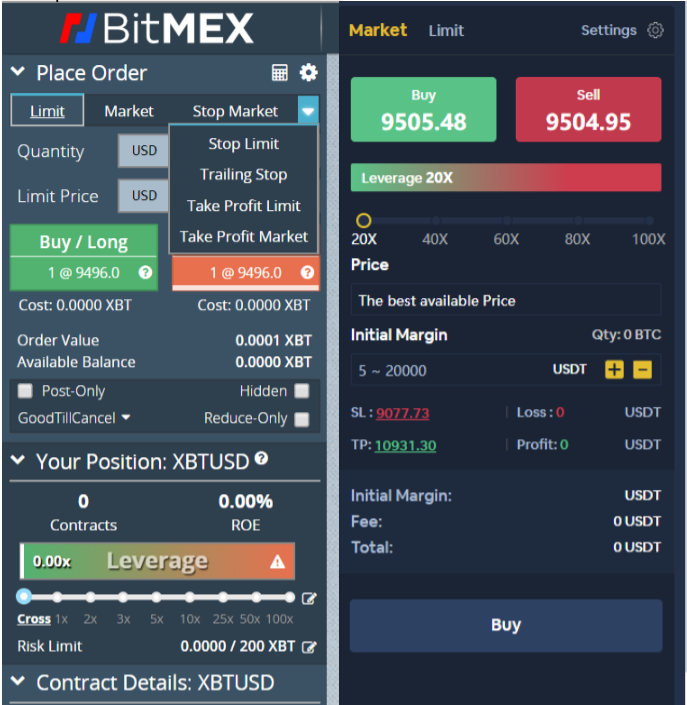
Task: Click the orange 1 @ 9496.0 sell button
Action: [246, 272]
